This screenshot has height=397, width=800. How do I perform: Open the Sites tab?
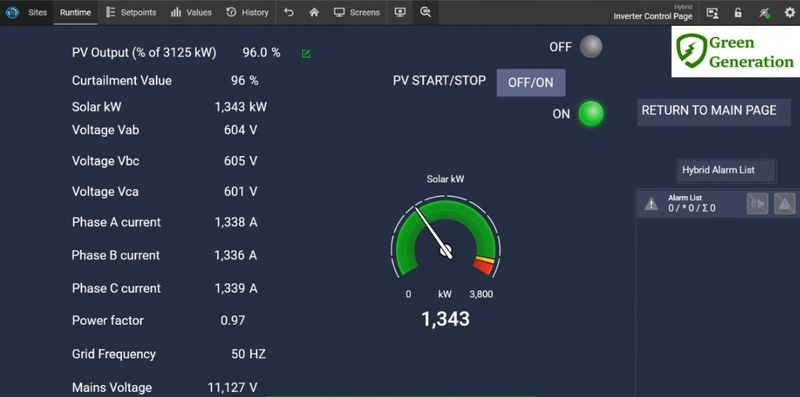tap(37, 13)
